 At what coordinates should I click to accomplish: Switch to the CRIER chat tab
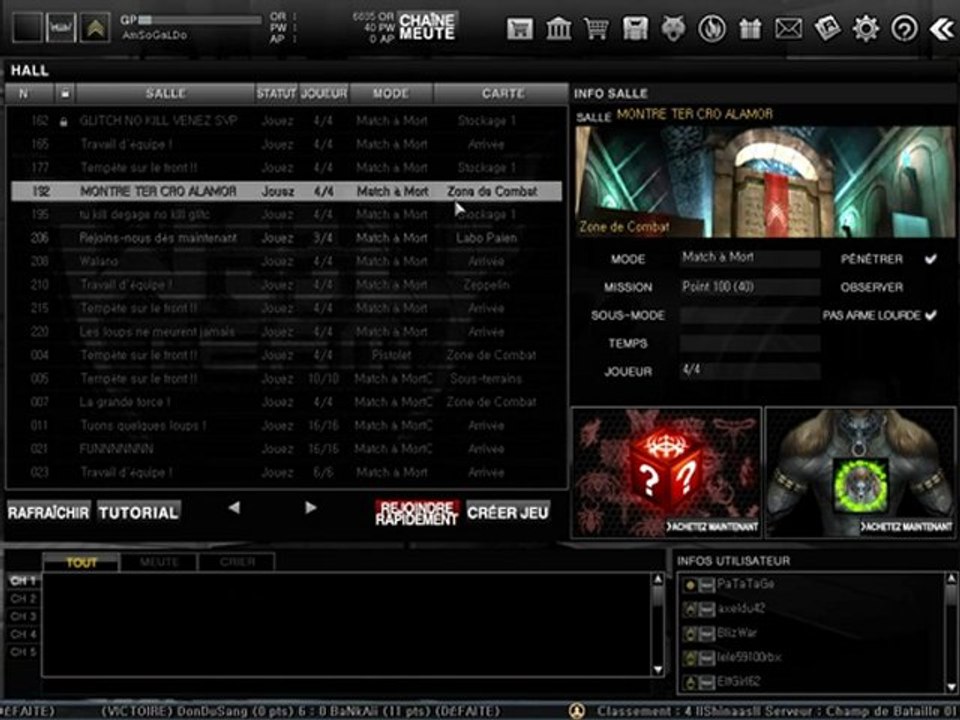click(236, 562)
